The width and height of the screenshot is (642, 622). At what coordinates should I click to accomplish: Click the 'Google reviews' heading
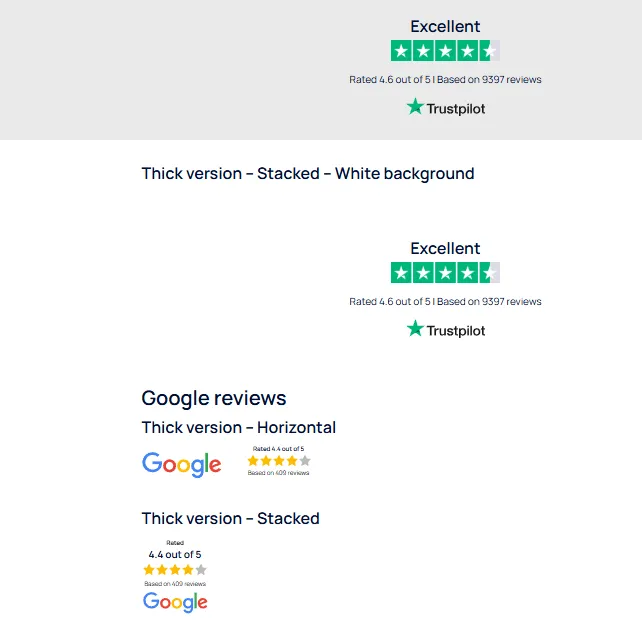coord(214,398)
